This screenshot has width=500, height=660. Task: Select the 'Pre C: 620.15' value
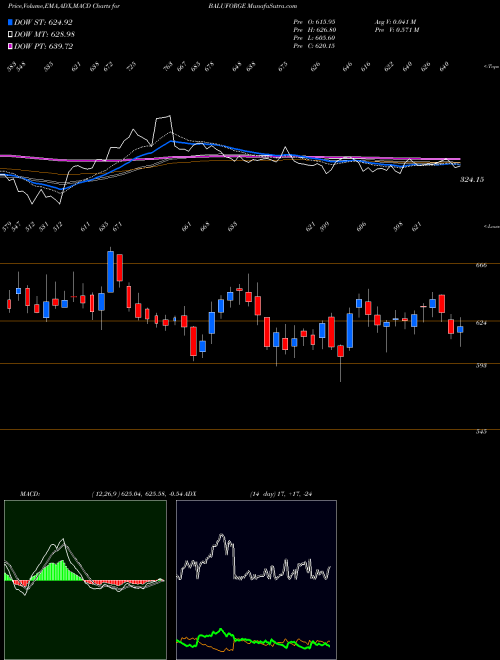[x=314, y=46]
